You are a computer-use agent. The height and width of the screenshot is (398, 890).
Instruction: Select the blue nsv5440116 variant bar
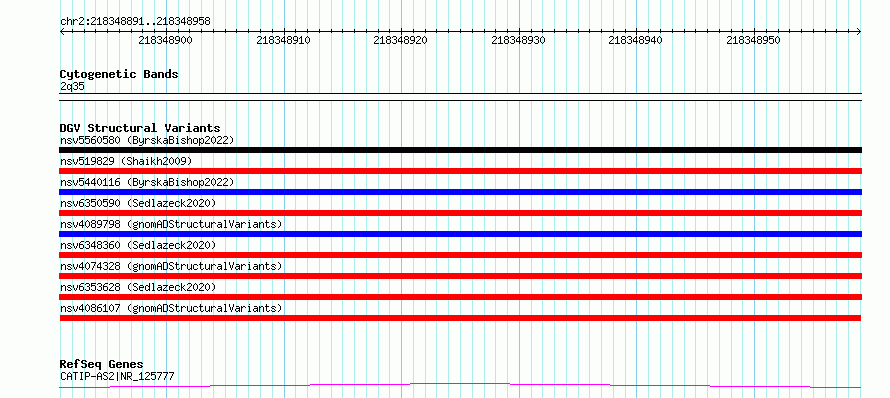pos(460,192)
